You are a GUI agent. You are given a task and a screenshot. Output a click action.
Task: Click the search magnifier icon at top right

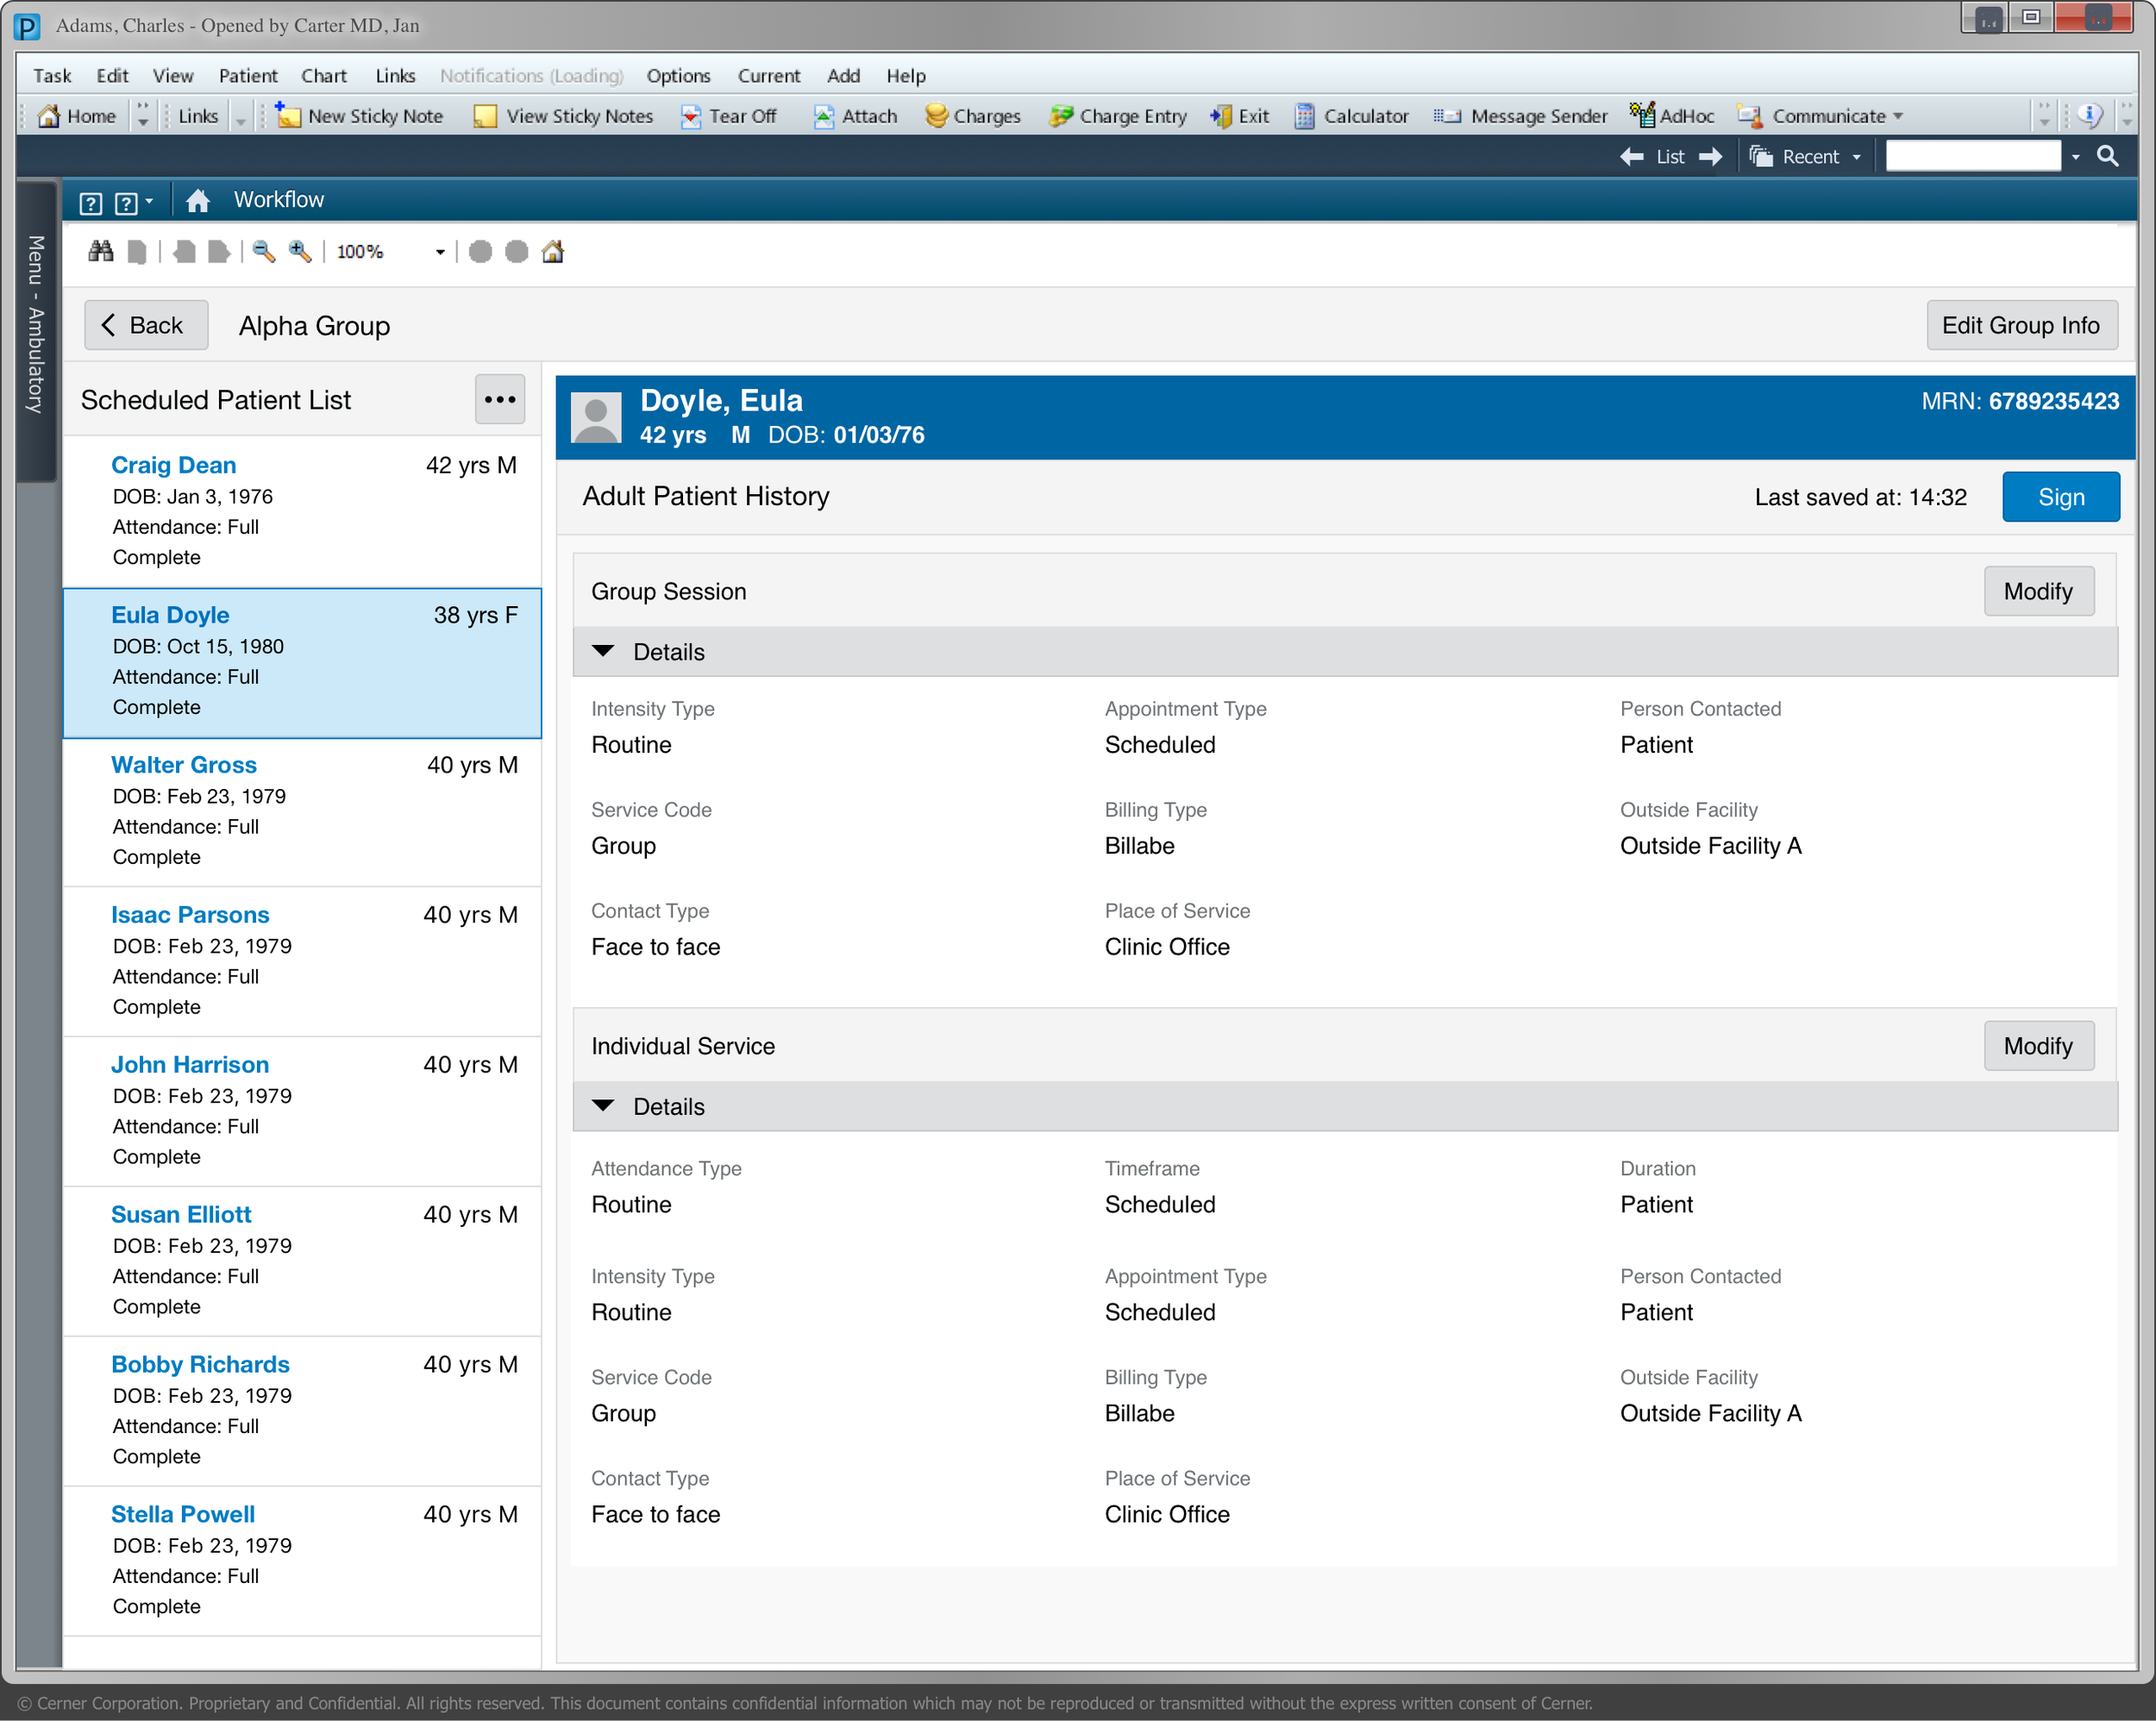[x=2107, y=156]
